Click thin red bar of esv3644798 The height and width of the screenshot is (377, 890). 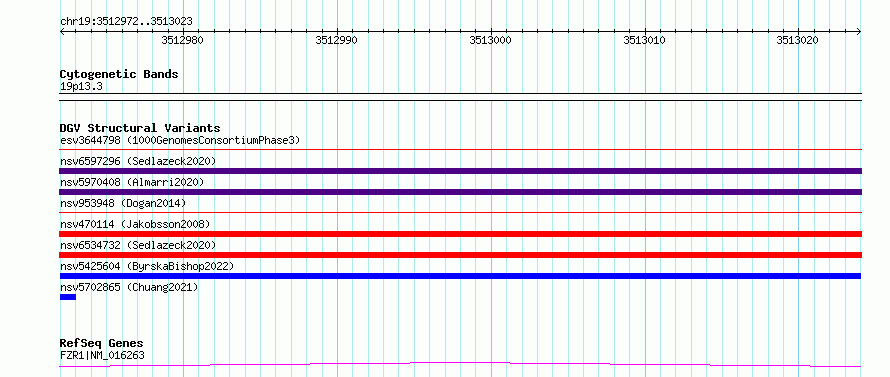pos(460,150)
